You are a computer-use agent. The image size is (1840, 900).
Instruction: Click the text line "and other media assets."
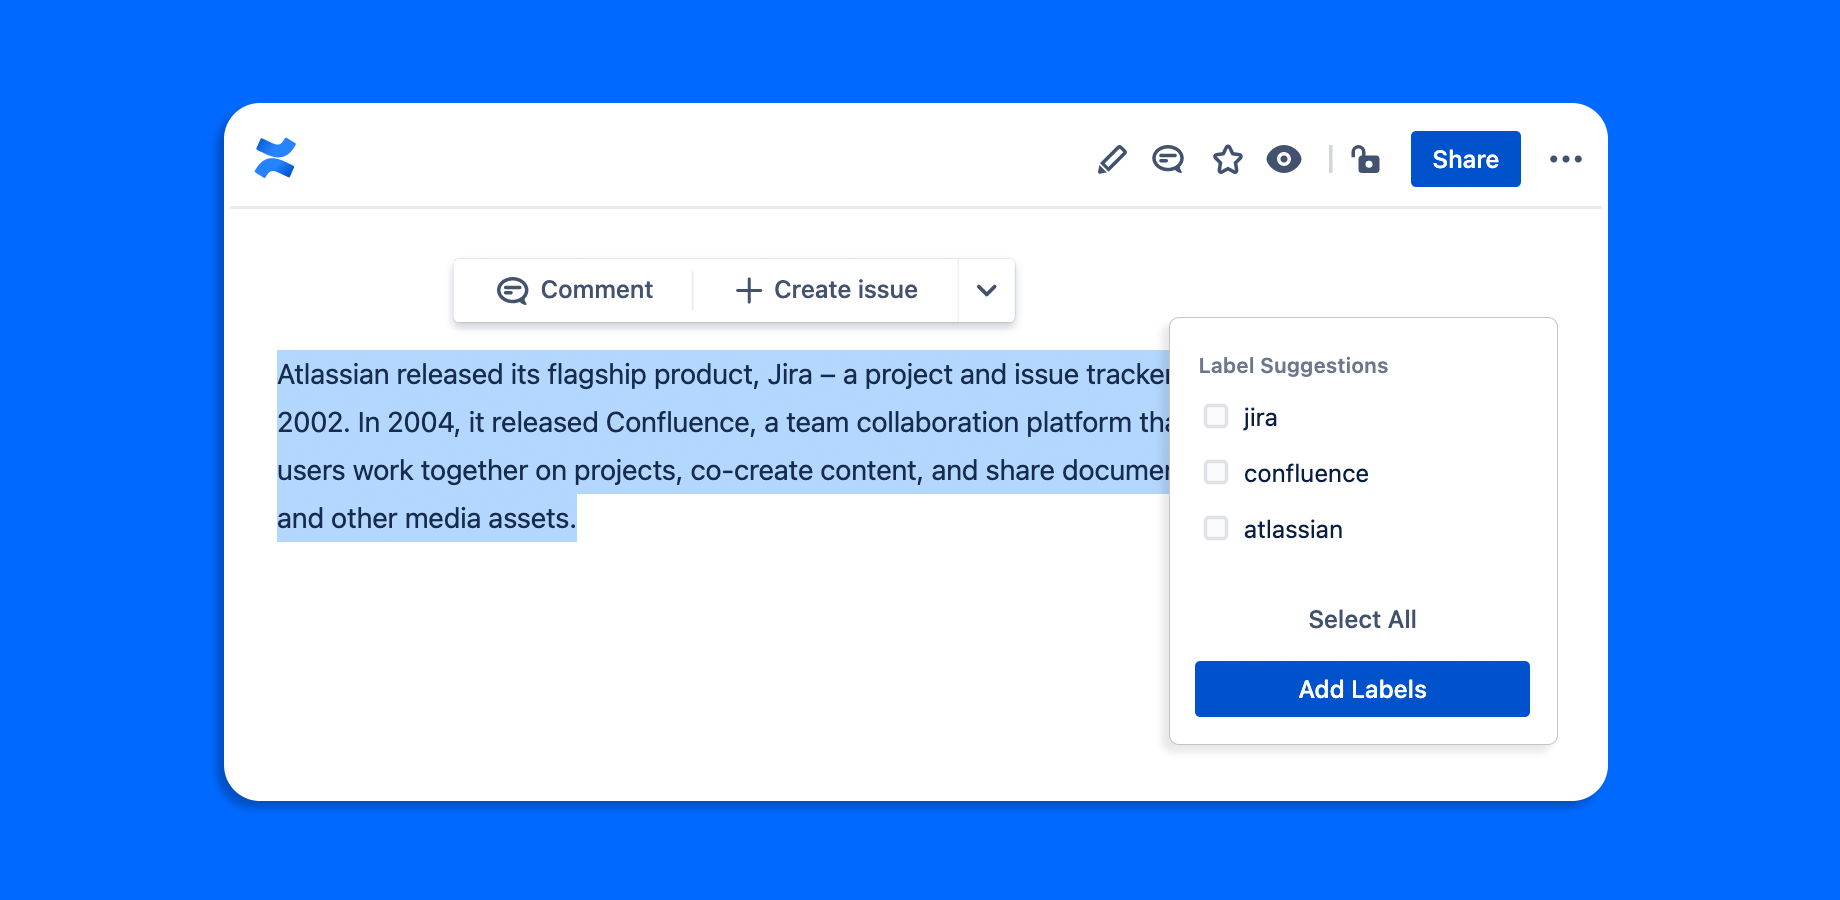click(x=427, y=518)
